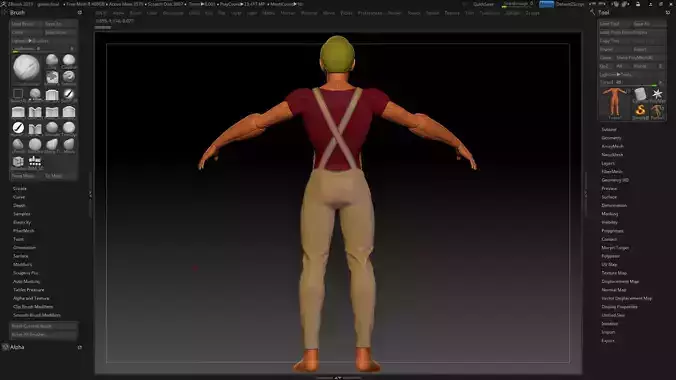Toggle the Menus button in title bar

546,4
